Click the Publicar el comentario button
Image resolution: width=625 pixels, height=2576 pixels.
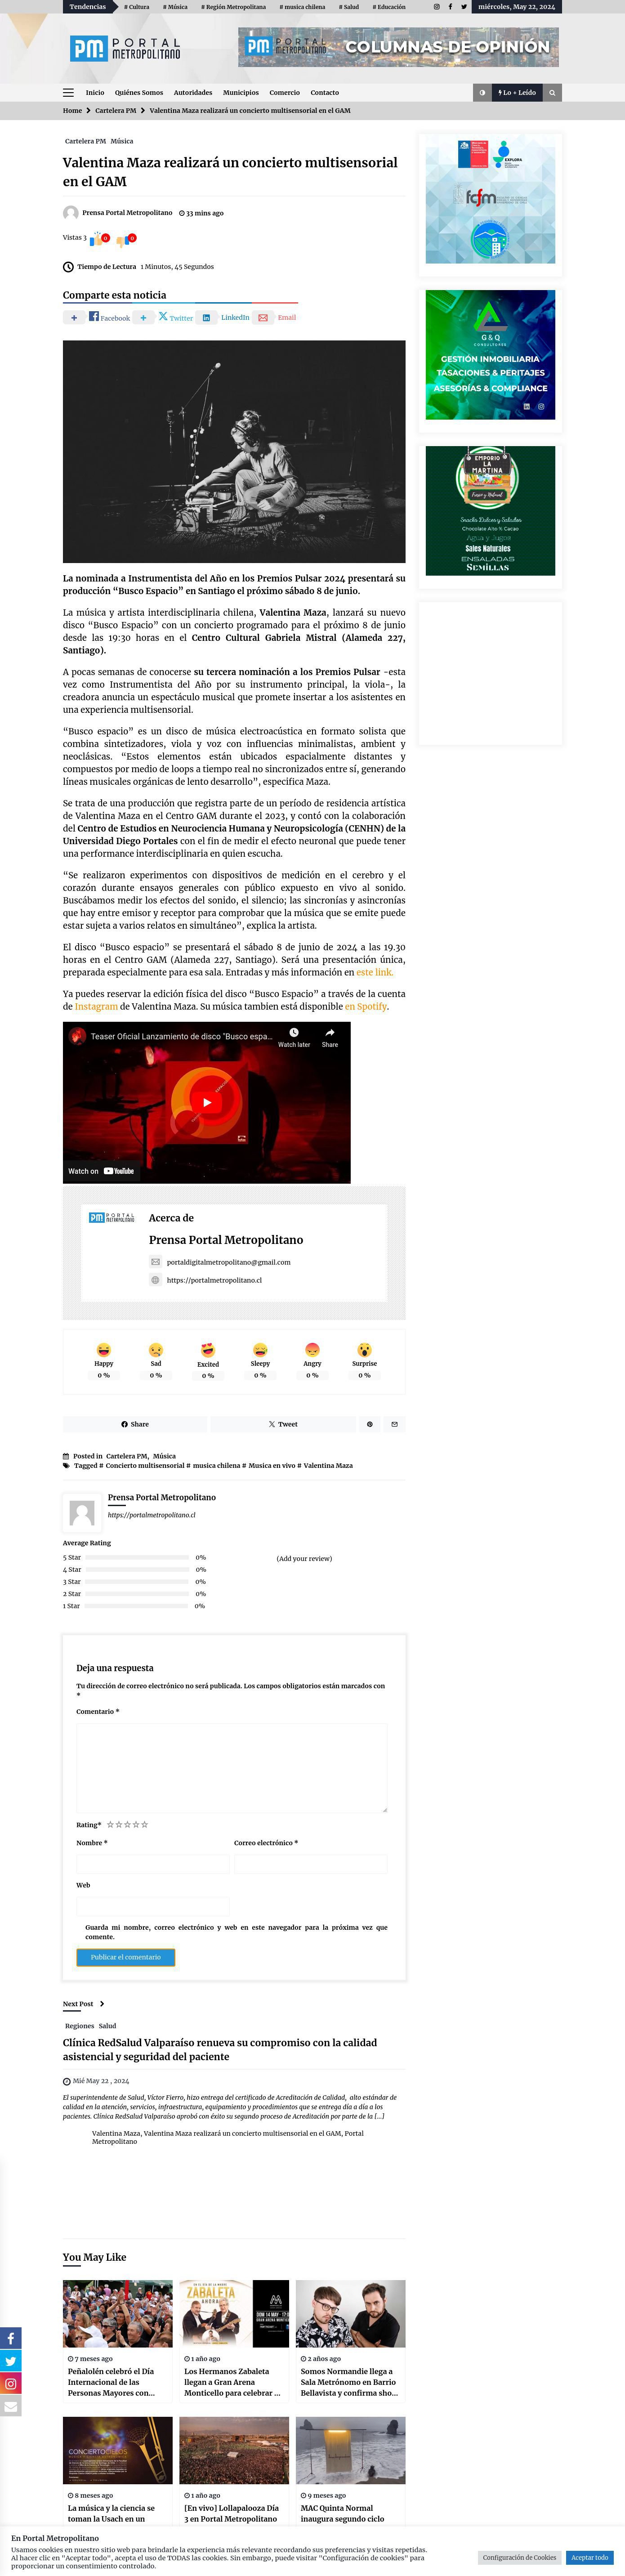[126, 1957]
